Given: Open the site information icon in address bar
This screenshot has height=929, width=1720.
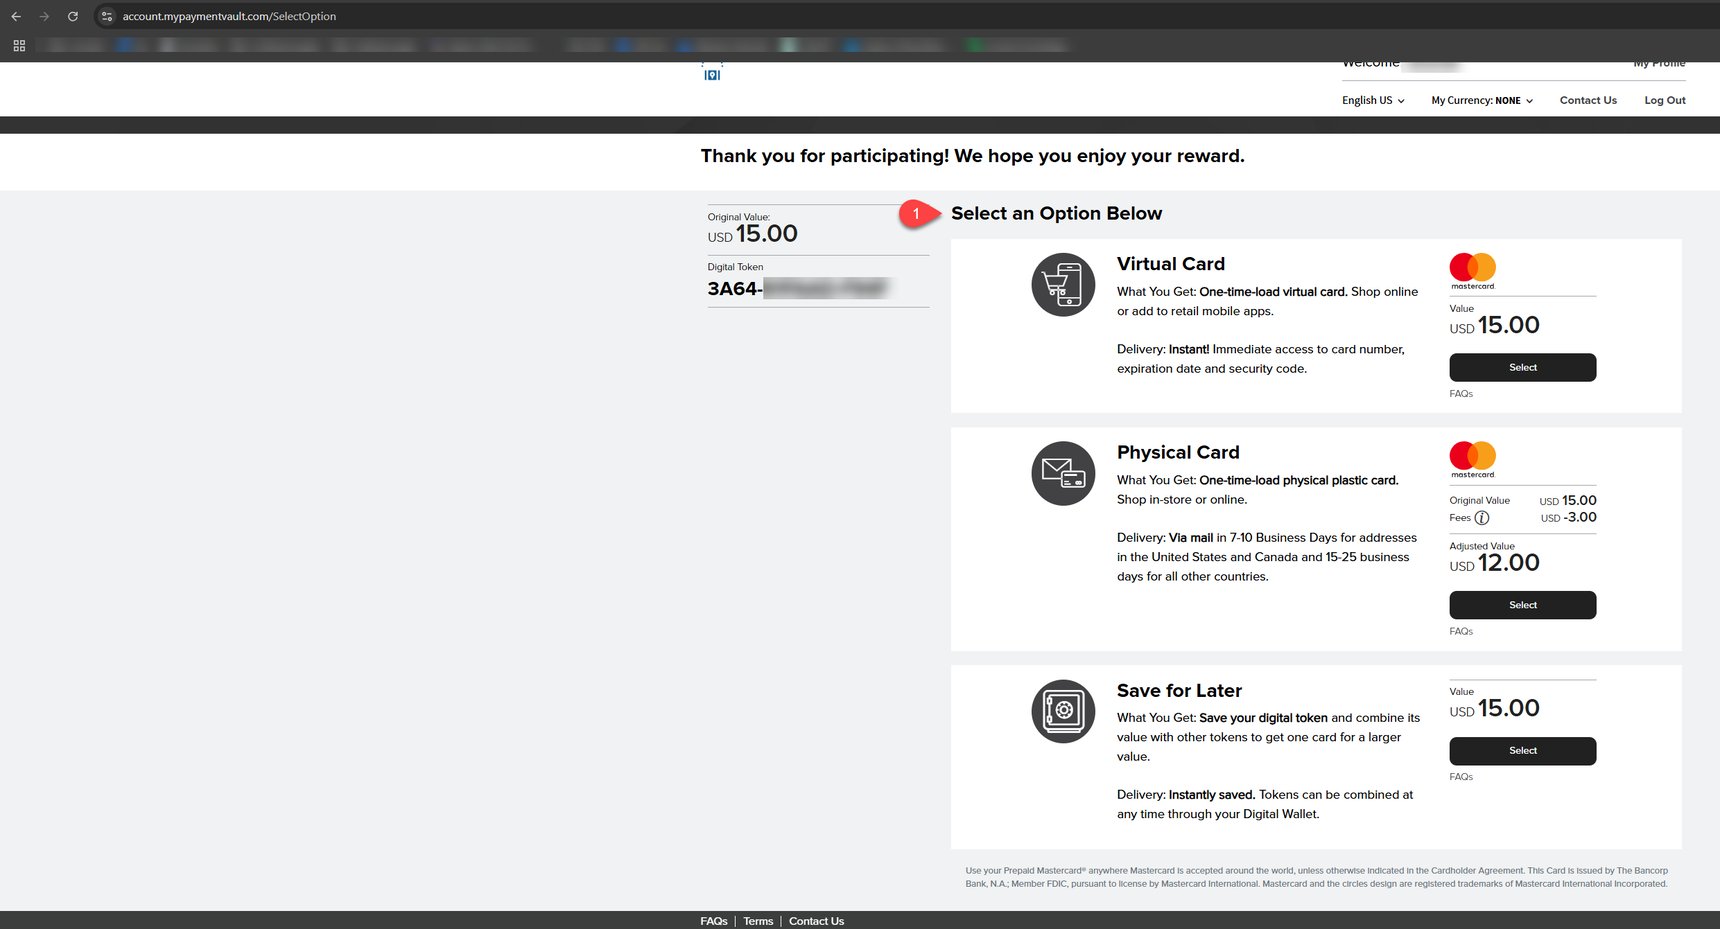Looking at the screenshot, I should point(107,16).
